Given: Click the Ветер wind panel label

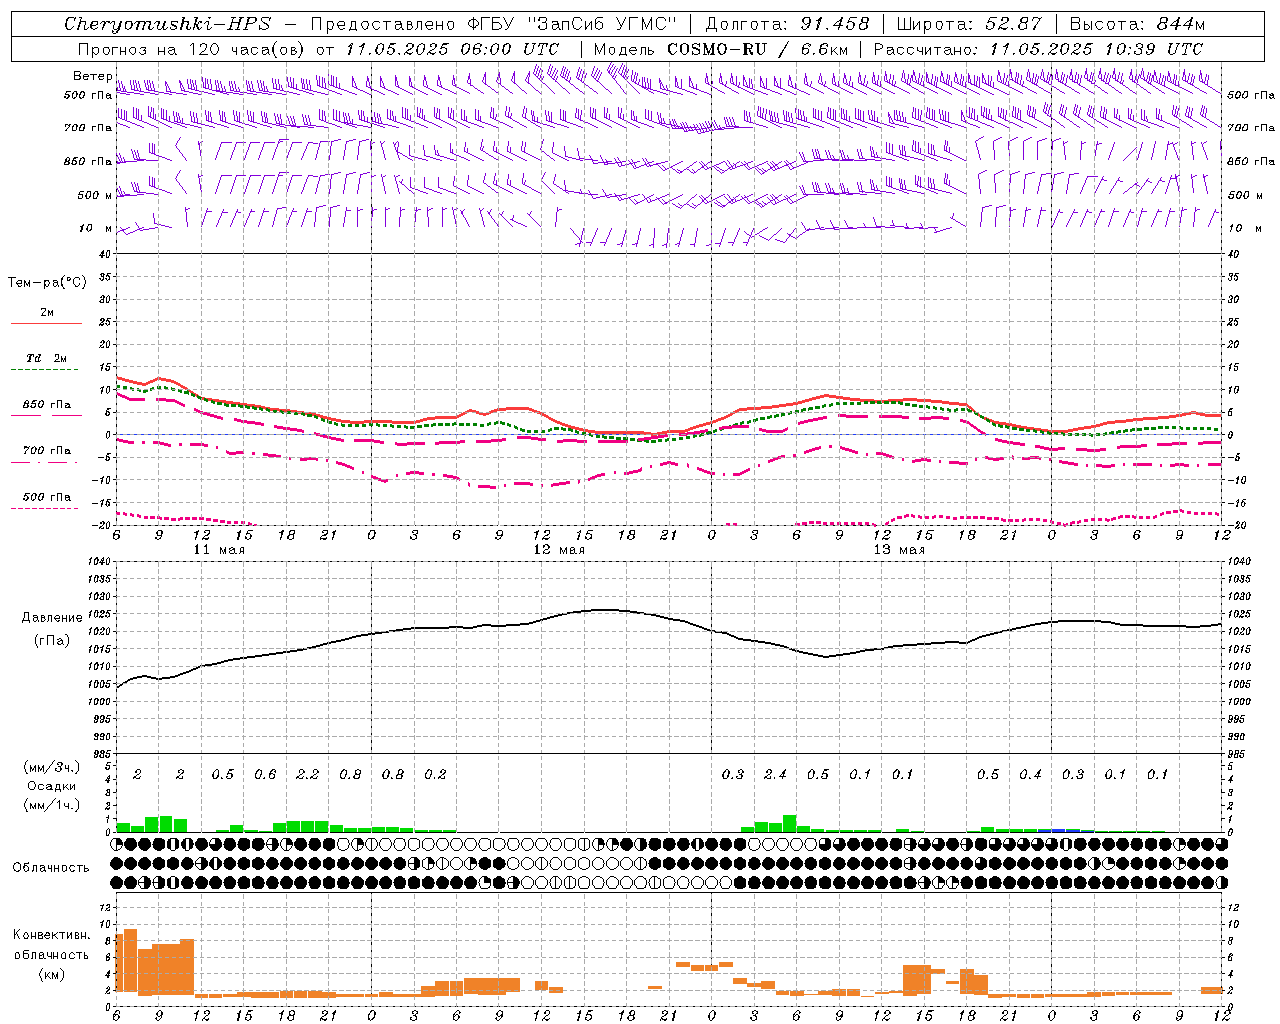Looking at the screenshot, I should tap(93, 76).
